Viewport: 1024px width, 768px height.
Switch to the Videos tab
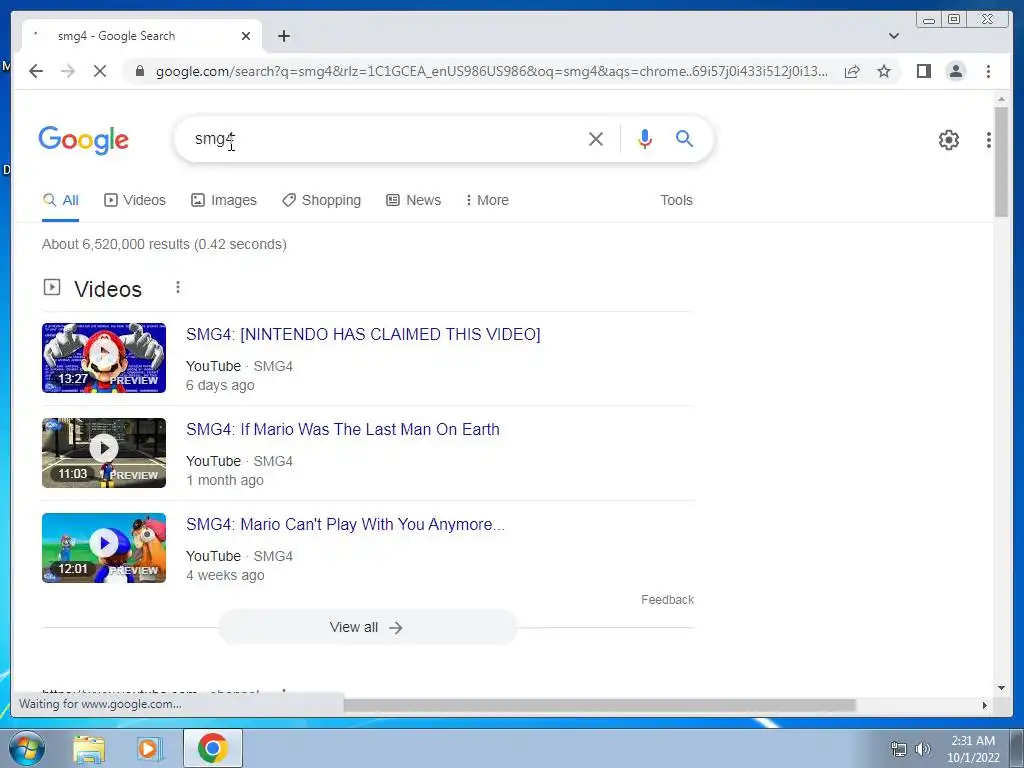(x=135, y=200)
